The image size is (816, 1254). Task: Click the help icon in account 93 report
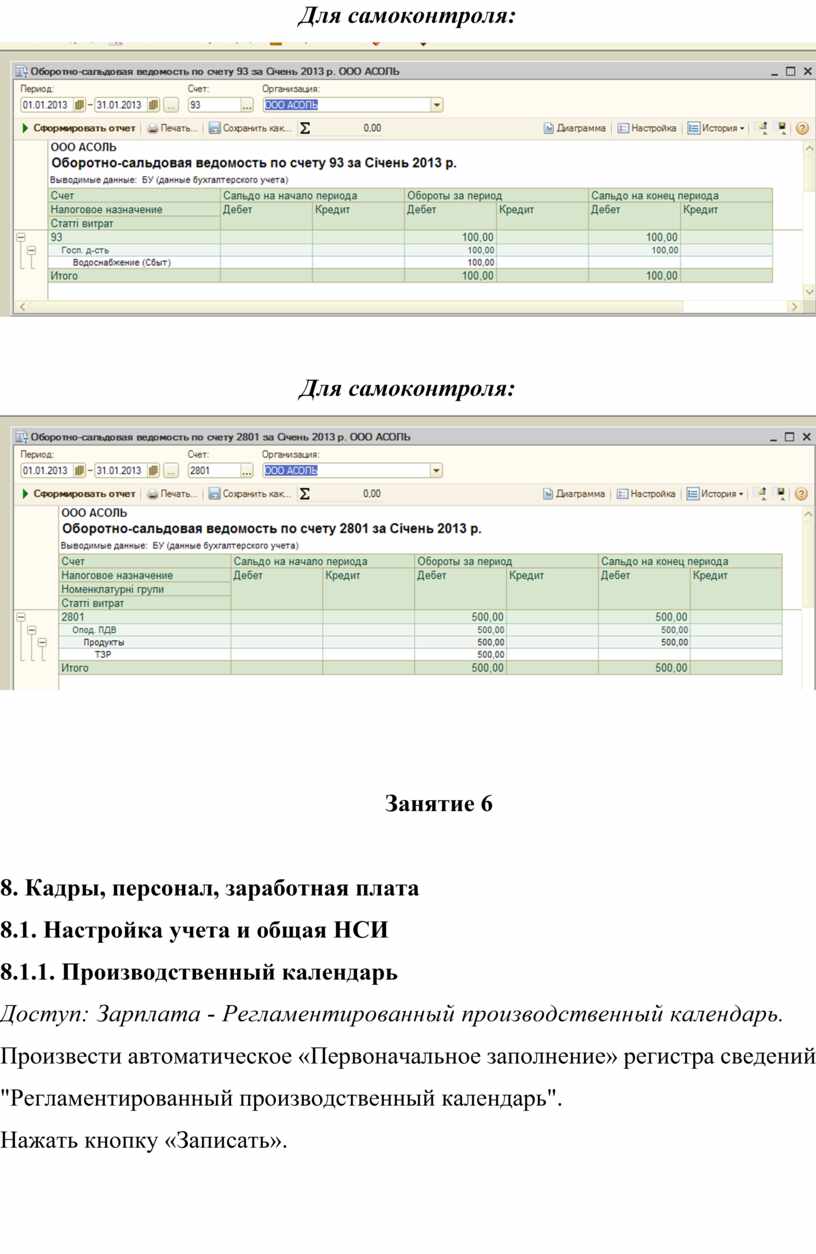(x=802, y=128)
